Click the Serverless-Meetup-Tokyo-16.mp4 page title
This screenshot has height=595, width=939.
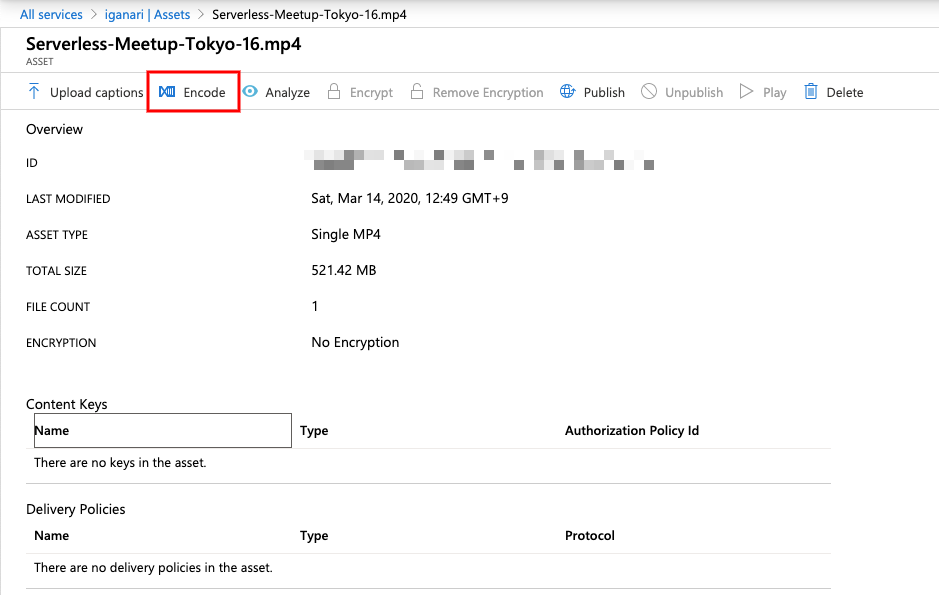click(163, 44)
